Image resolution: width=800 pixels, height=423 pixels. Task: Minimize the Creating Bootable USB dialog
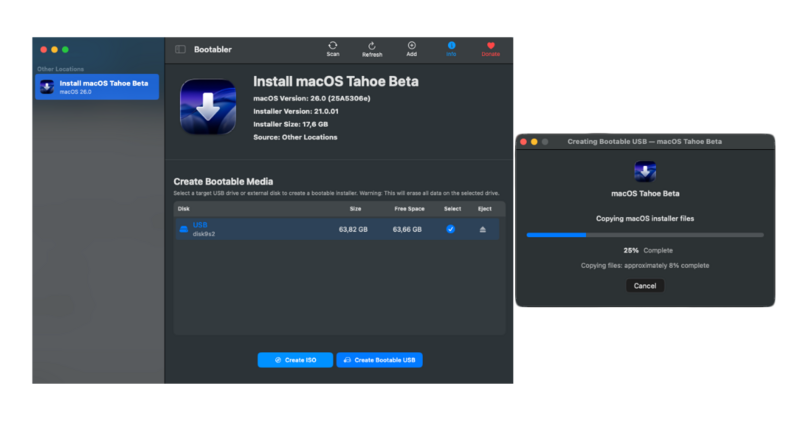534,142
